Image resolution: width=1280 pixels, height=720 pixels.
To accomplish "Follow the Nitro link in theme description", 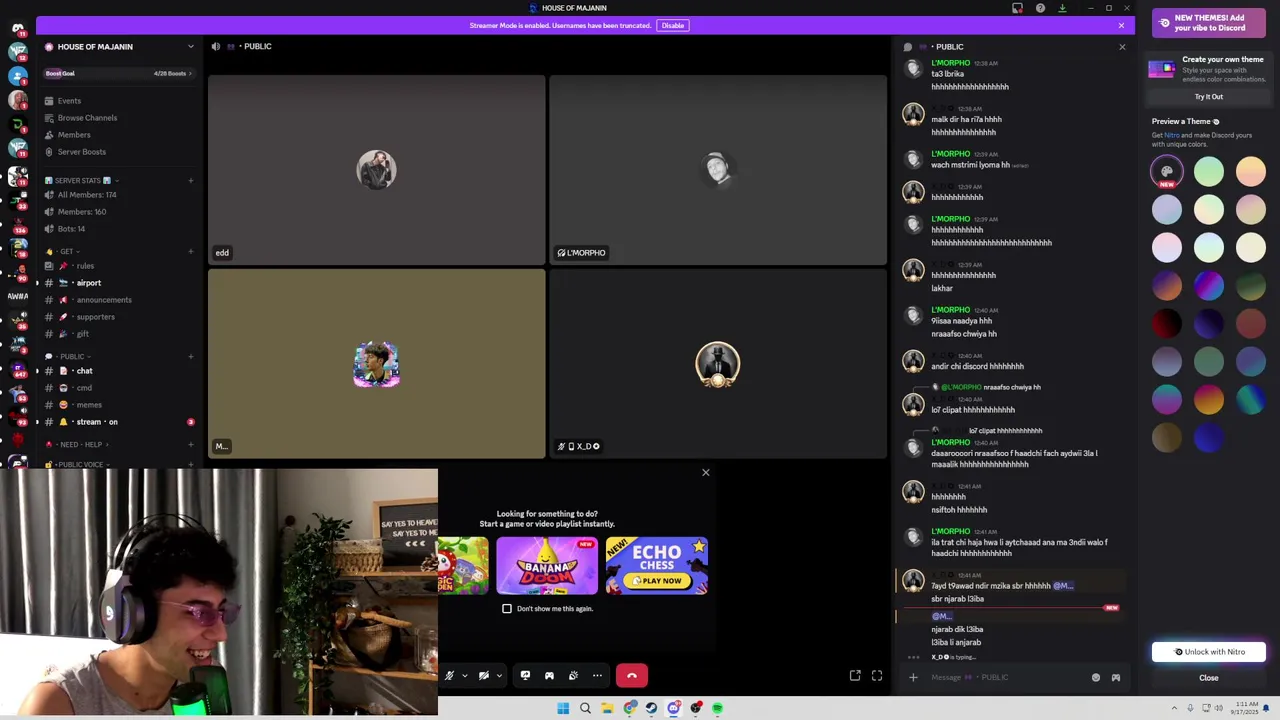I will pos(1171,135).
